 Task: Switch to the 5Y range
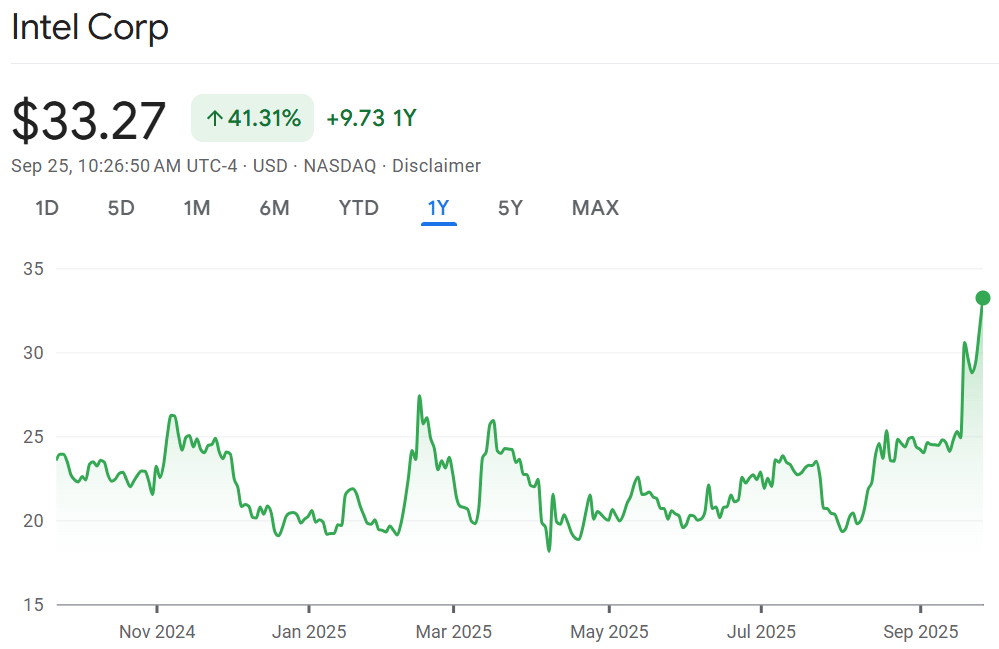coord(510,208)
